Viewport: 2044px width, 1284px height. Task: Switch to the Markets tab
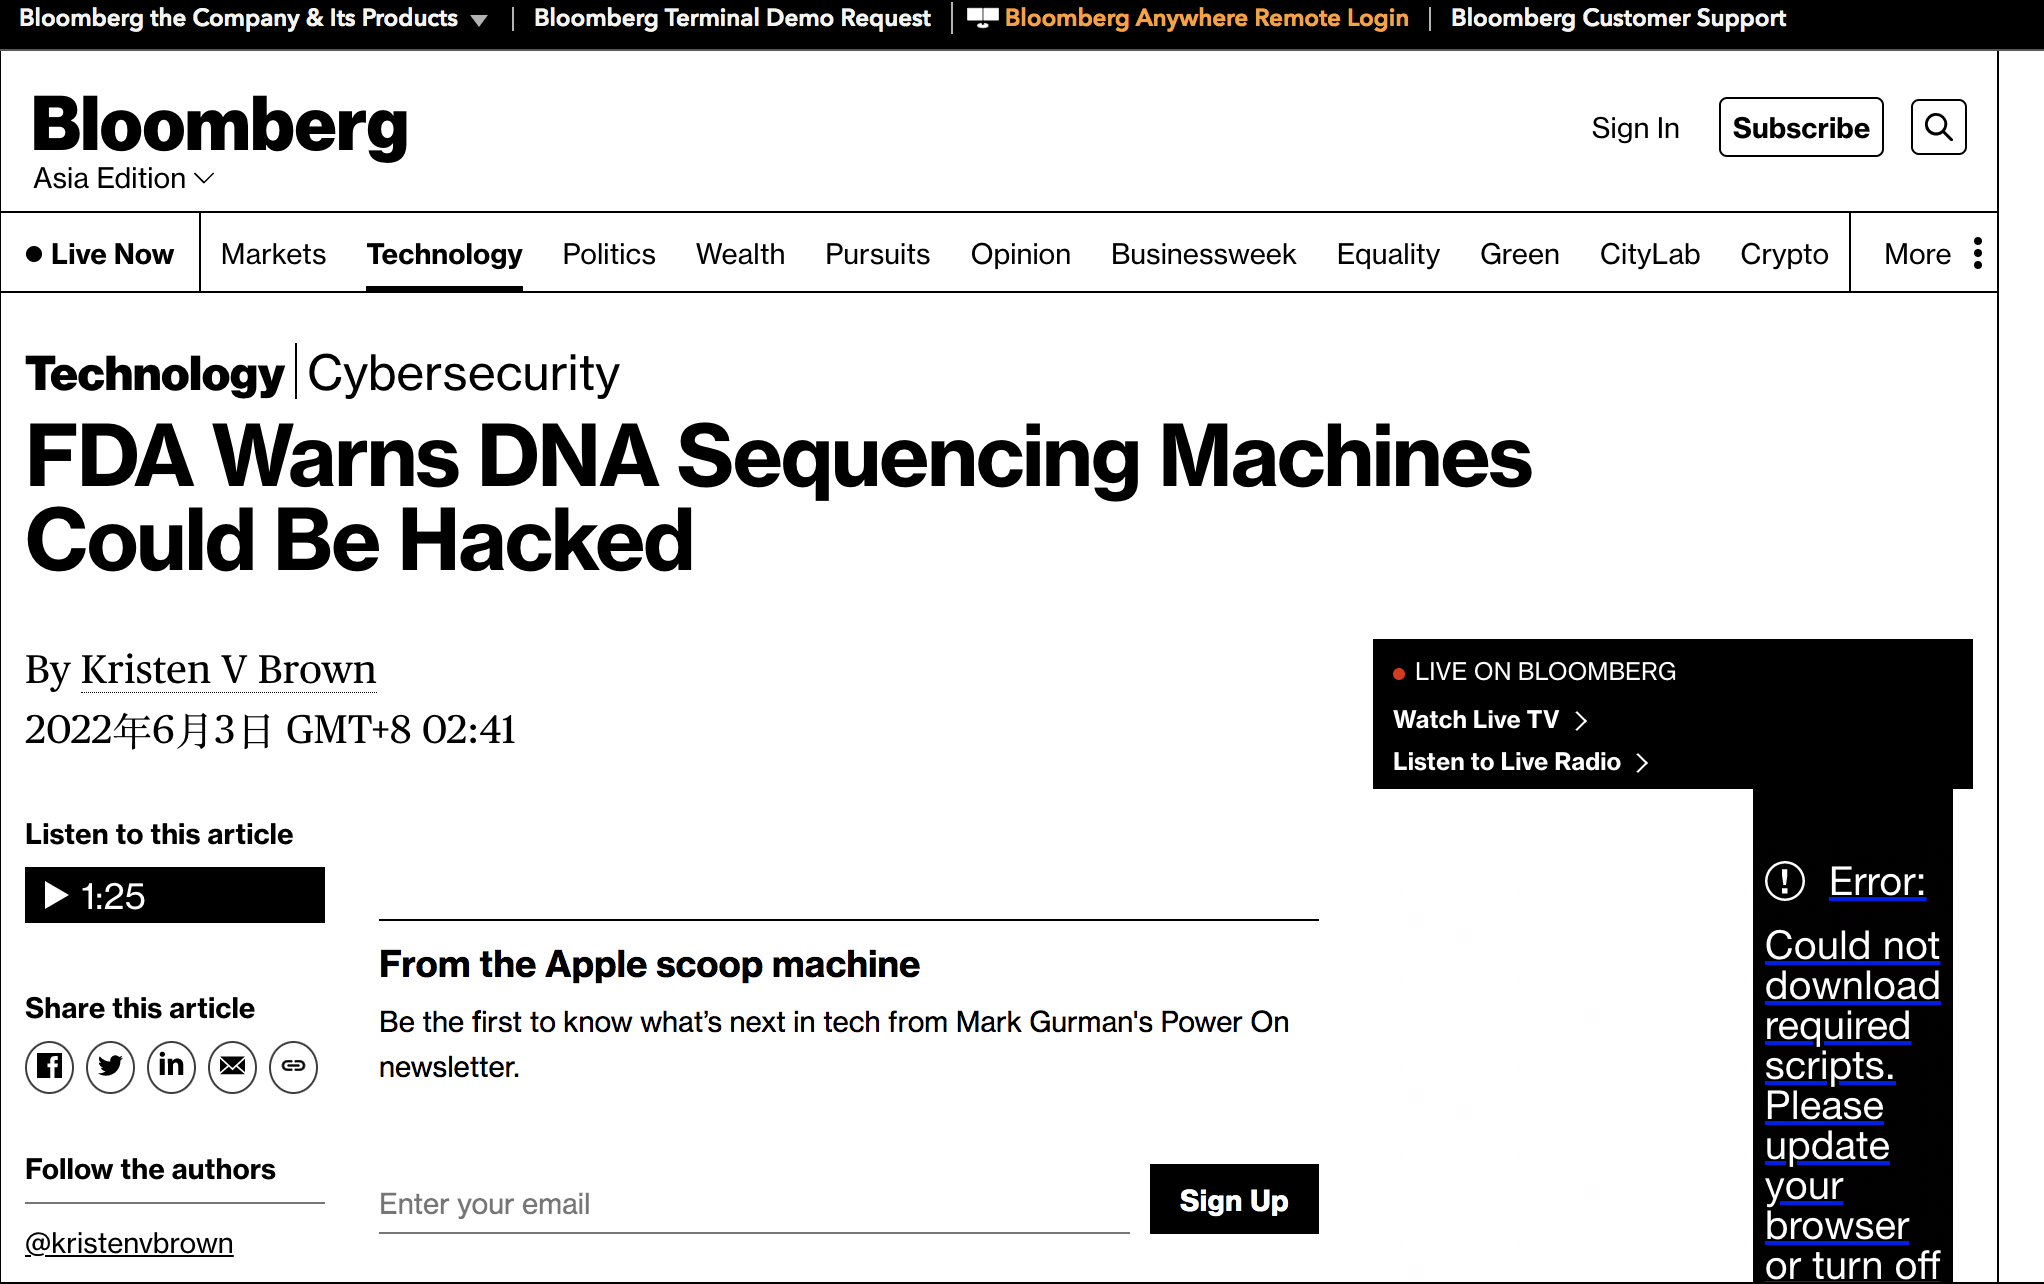pos(273,254)
